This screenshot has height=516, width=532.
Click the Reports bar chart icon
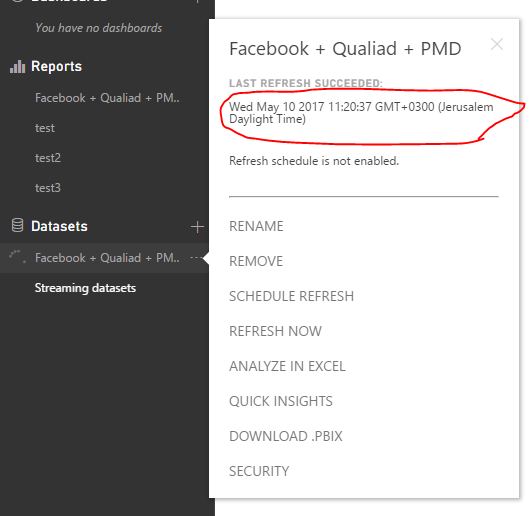tap(18, 66)
